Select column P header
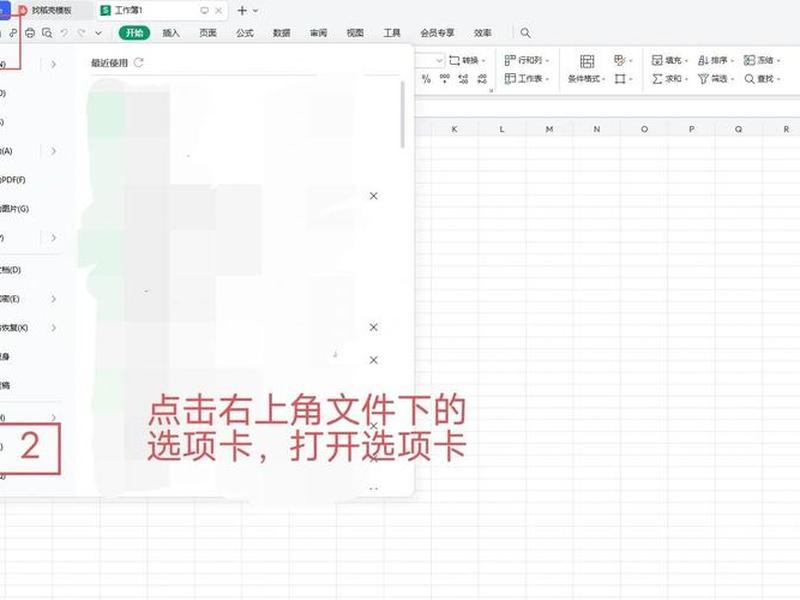This screenshot has height=600, width=800. click(691, 130)
